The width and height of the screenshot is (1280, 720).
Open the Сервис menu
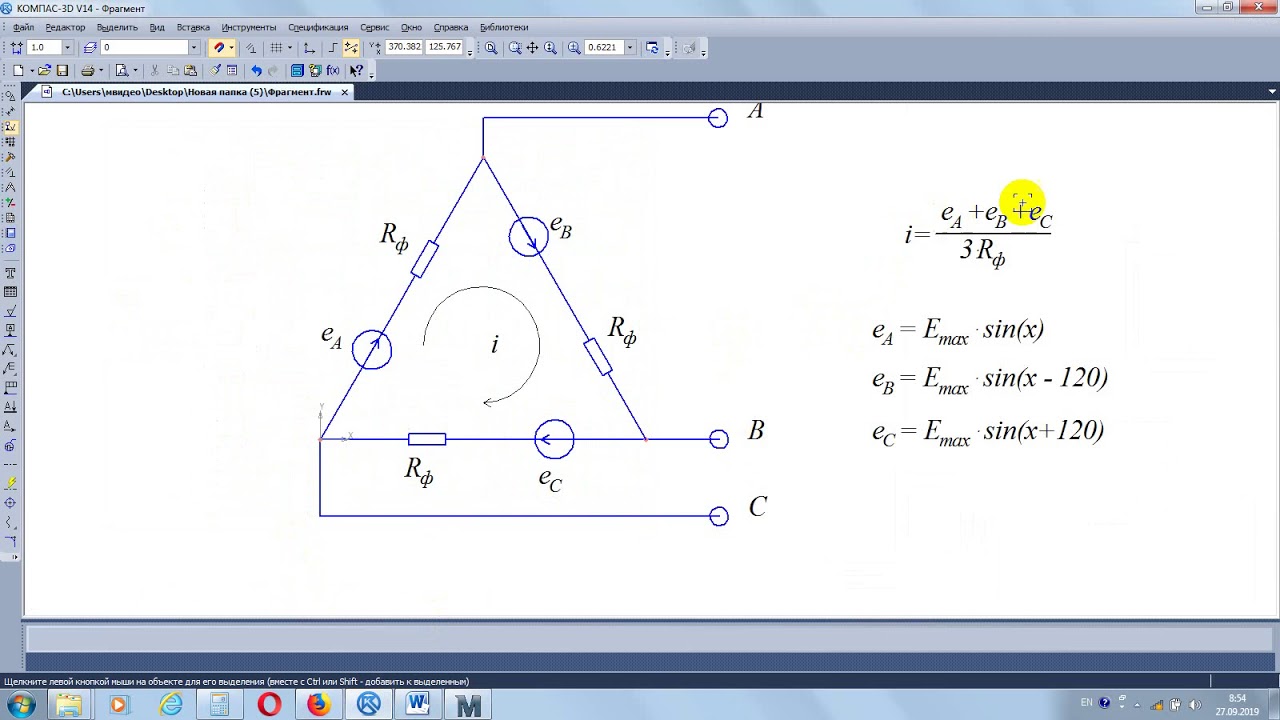coord(374,27)
